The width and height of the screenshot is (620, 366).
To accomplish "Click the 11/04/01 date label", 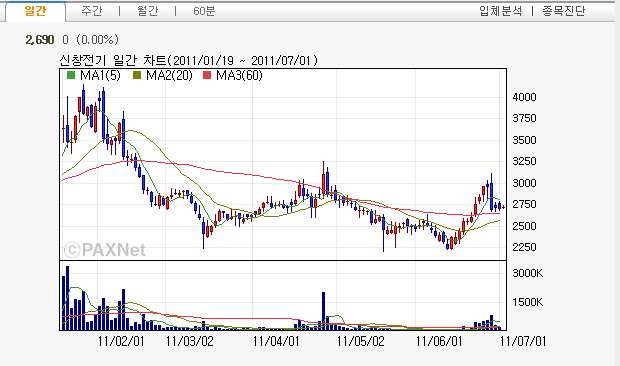I will pyautogui.click(x=276, y=341).
